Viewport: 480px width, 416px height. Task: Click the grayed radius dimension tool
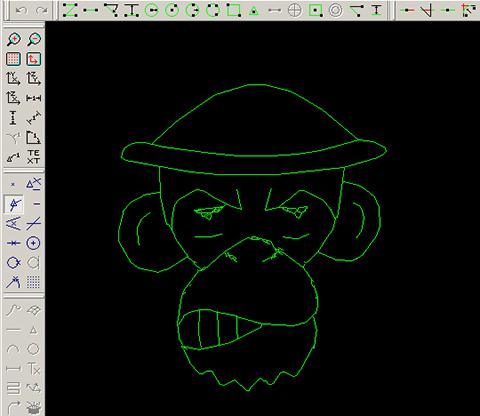[13, 137]
